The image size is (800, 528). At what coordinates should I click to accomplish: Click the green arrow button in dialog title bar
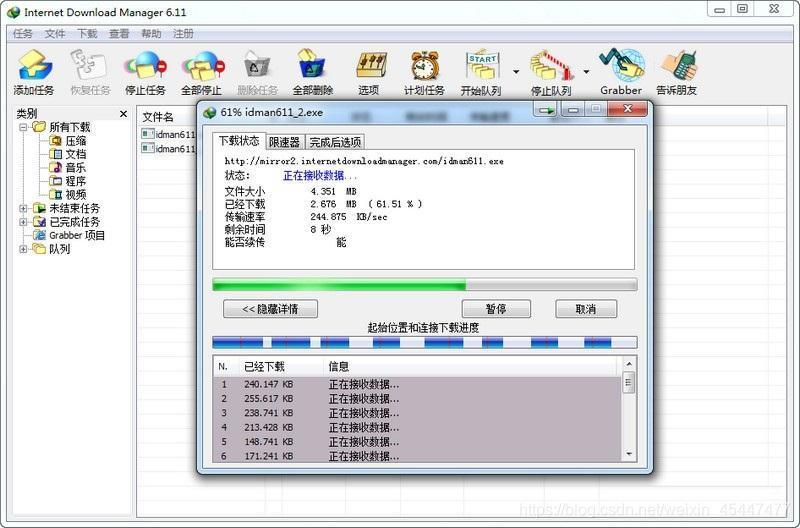[x=545, y=110]
